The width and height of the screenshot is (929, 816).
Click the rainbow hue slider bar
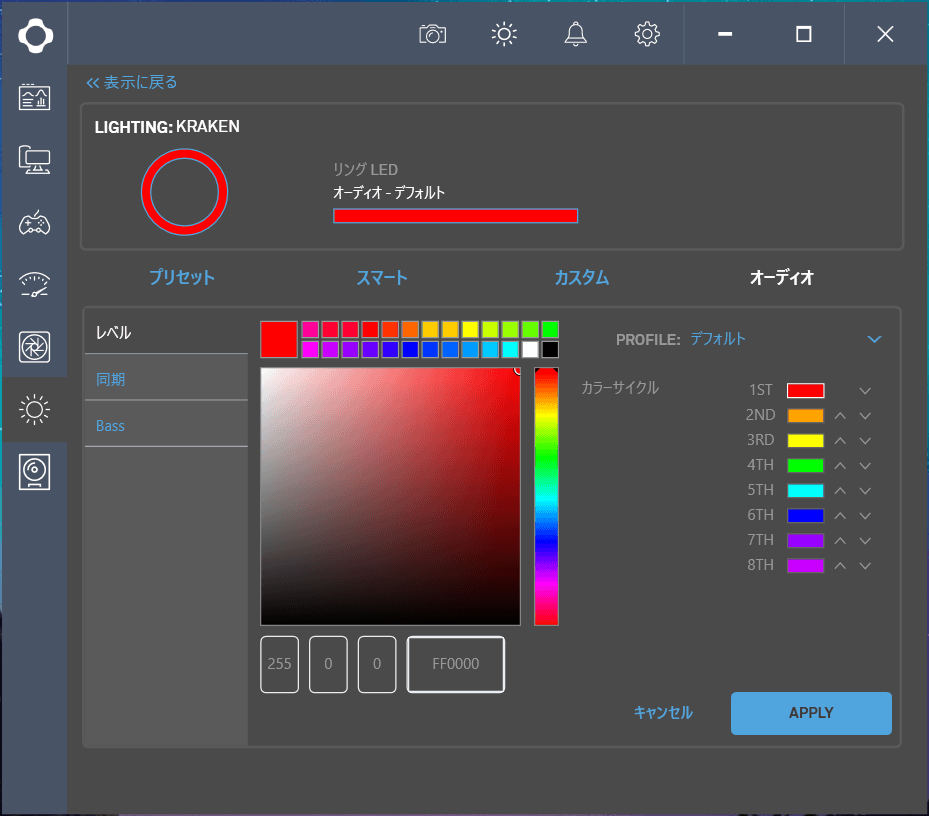tap(546, 497)
